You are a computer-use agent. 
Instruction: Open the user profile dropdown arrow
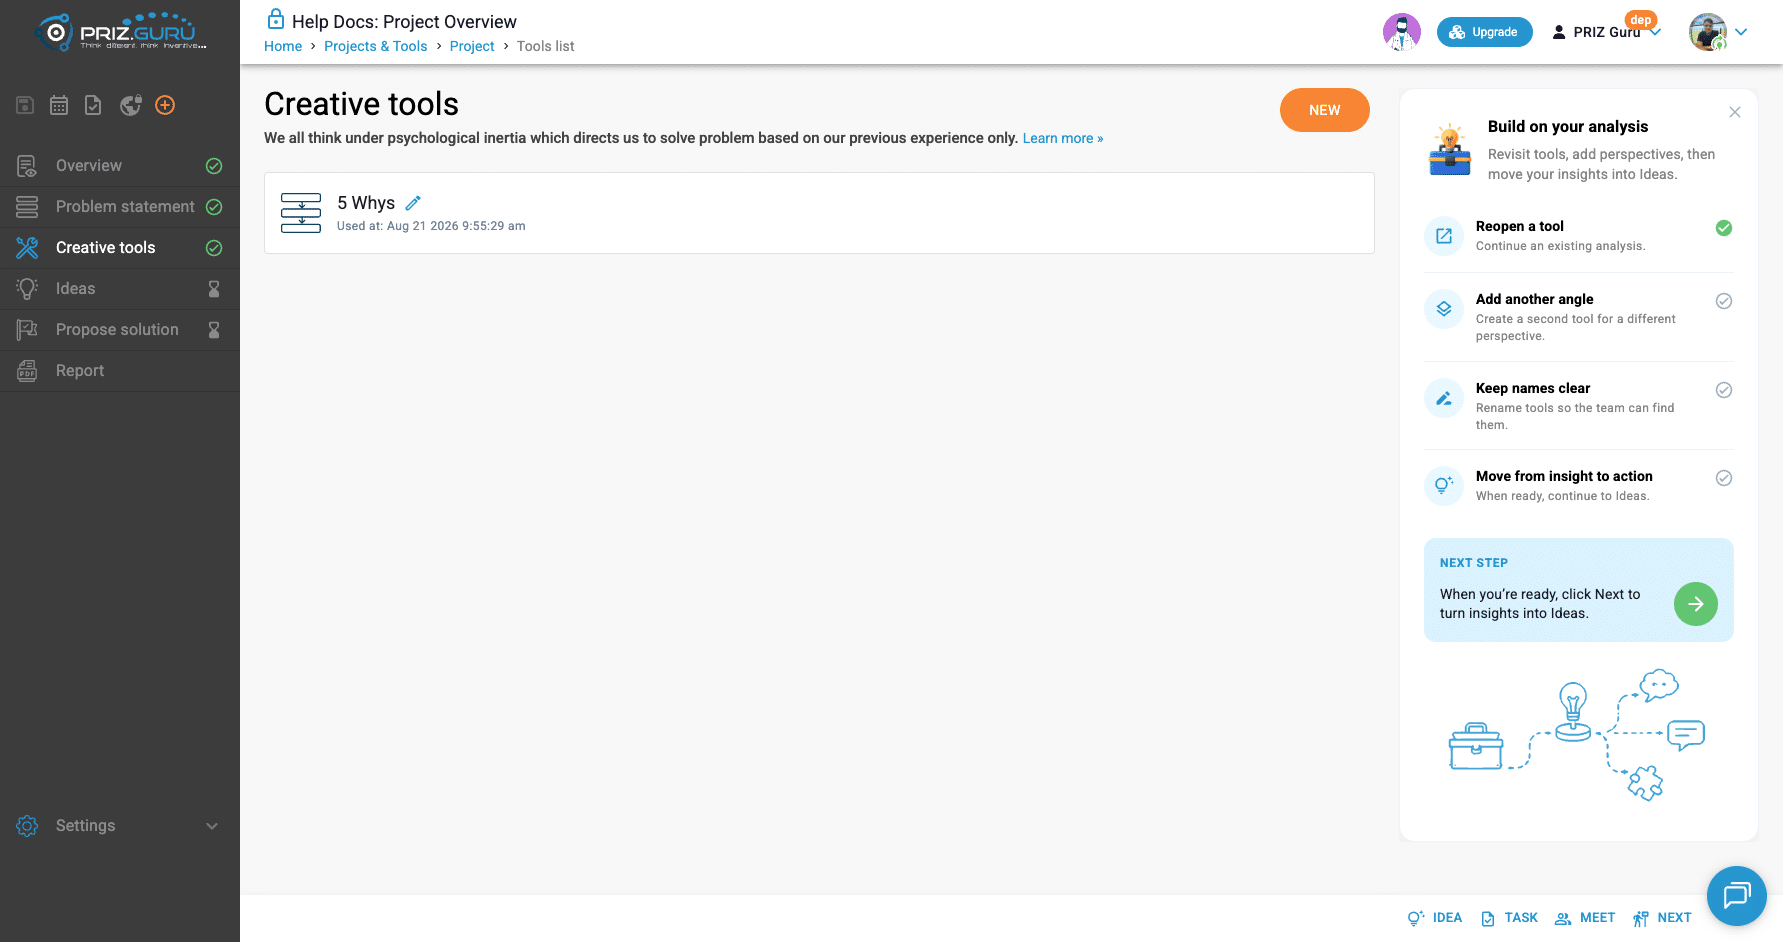click(x=1741, y=32)
